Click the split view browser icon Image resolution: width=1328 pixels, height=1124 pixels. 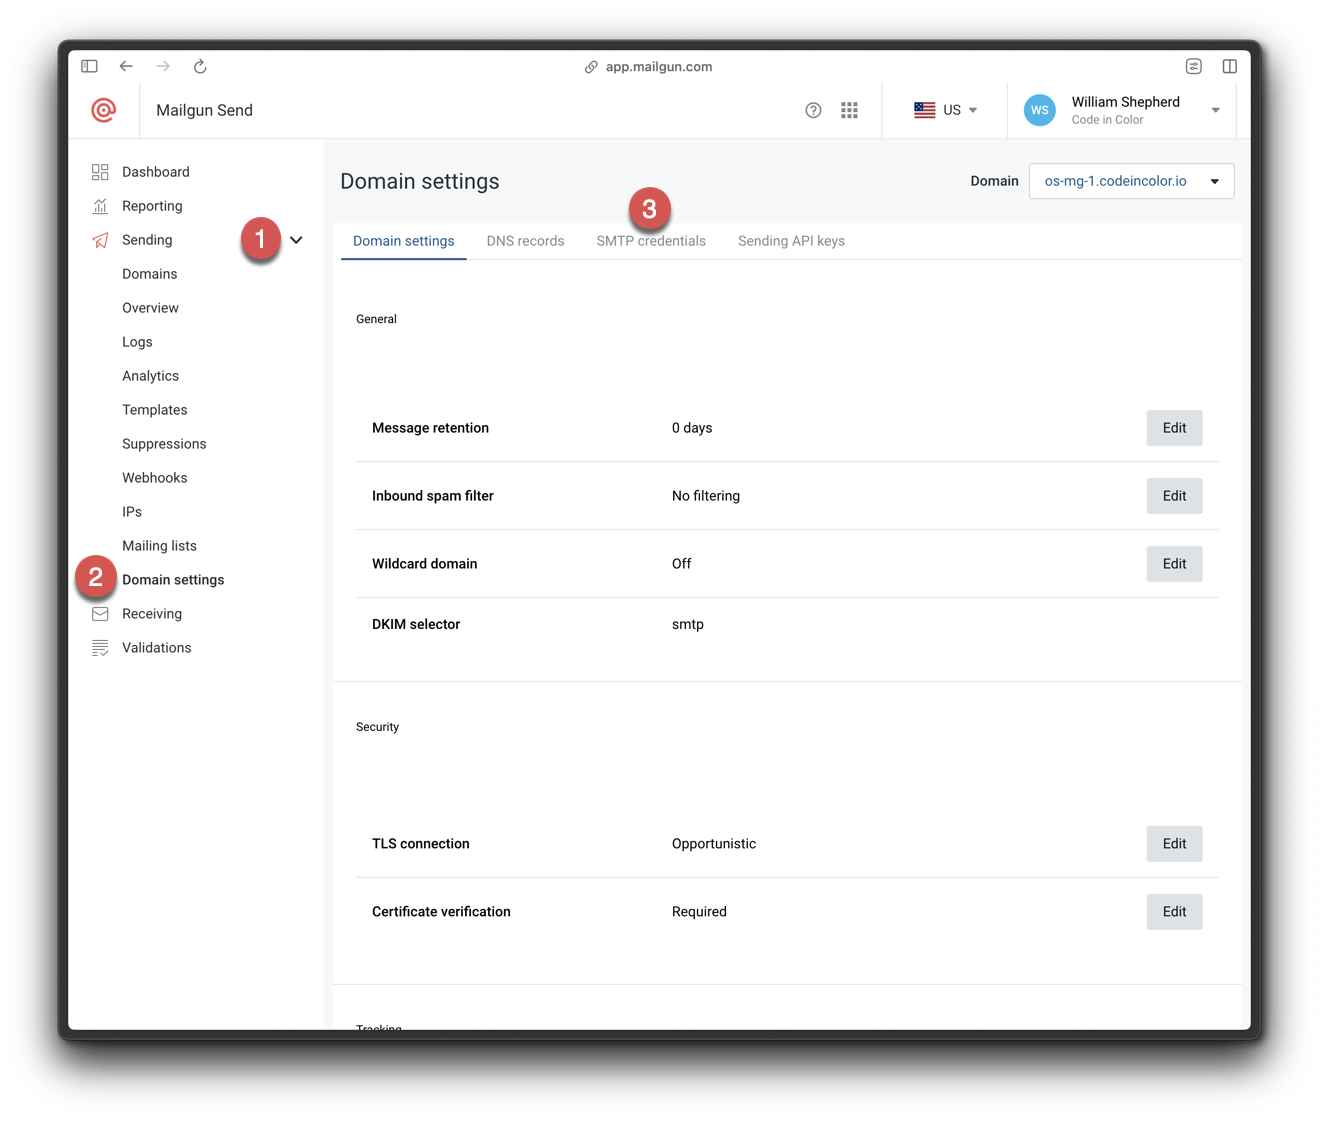[x=1230, y=66]
